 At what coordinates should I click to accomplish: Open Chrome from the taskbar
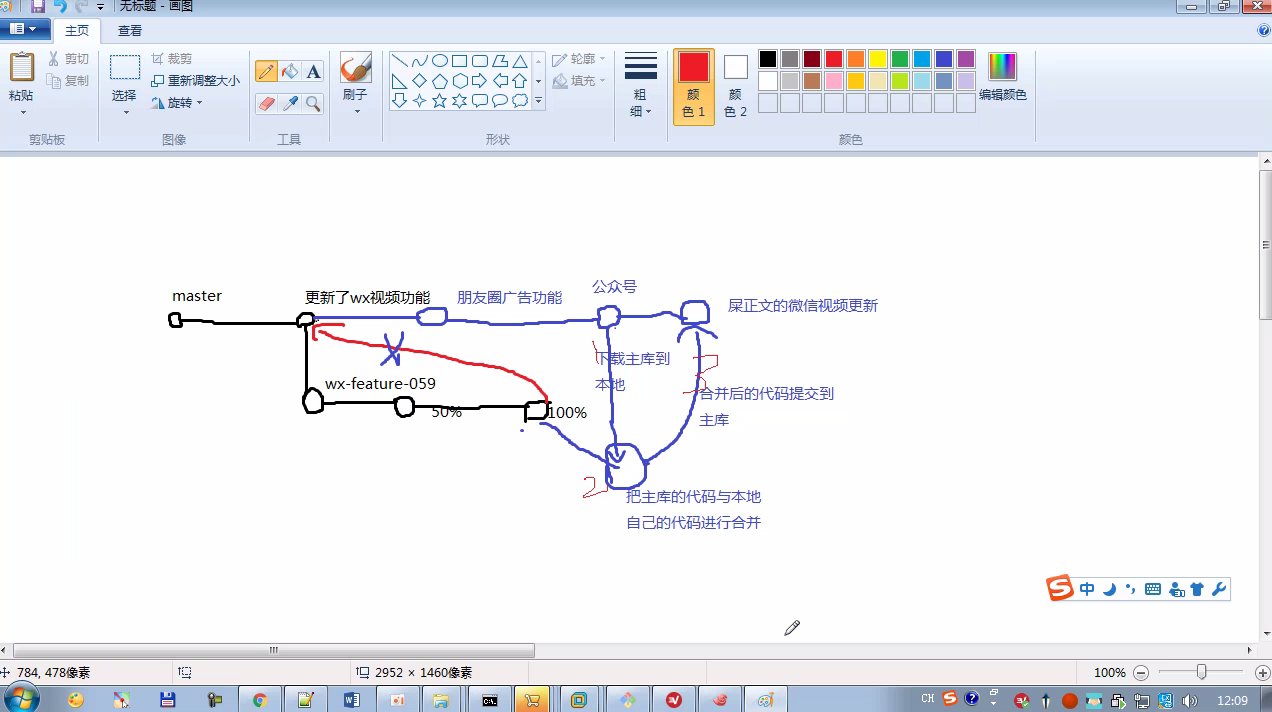(x=260, y=699)
